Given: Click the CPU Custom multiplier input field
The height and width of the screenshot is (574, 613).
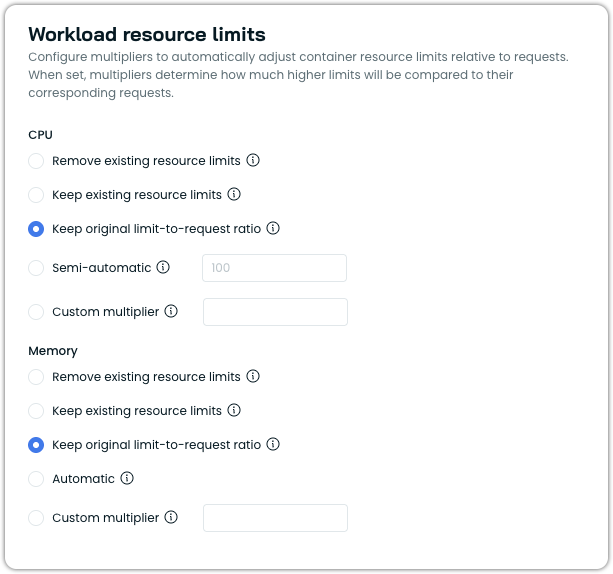Looking at the screenshot, I should click(x=275, y=312).
